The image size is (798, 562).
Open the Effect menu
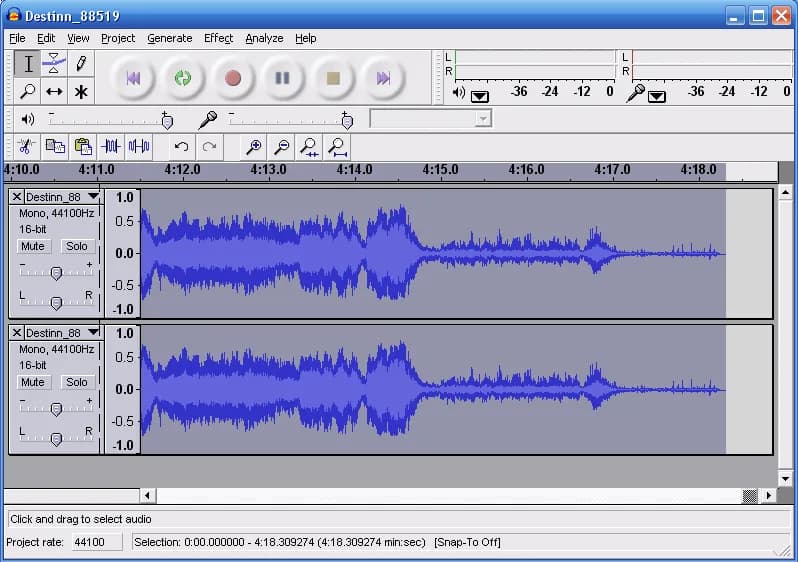click(218, 38)
